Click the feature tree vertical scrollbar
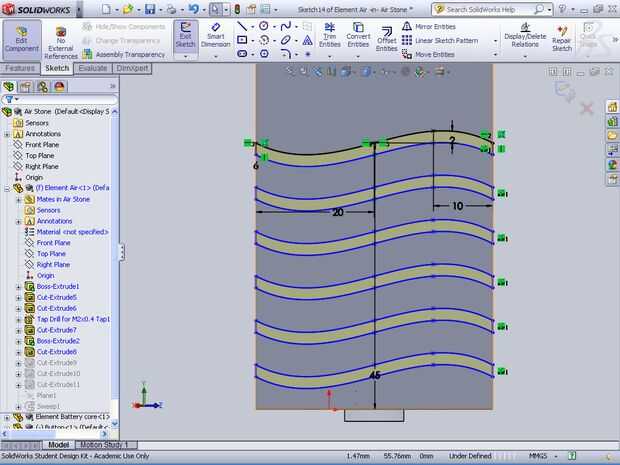The height and width of the screenshot is (465, 620). point(115,267)
